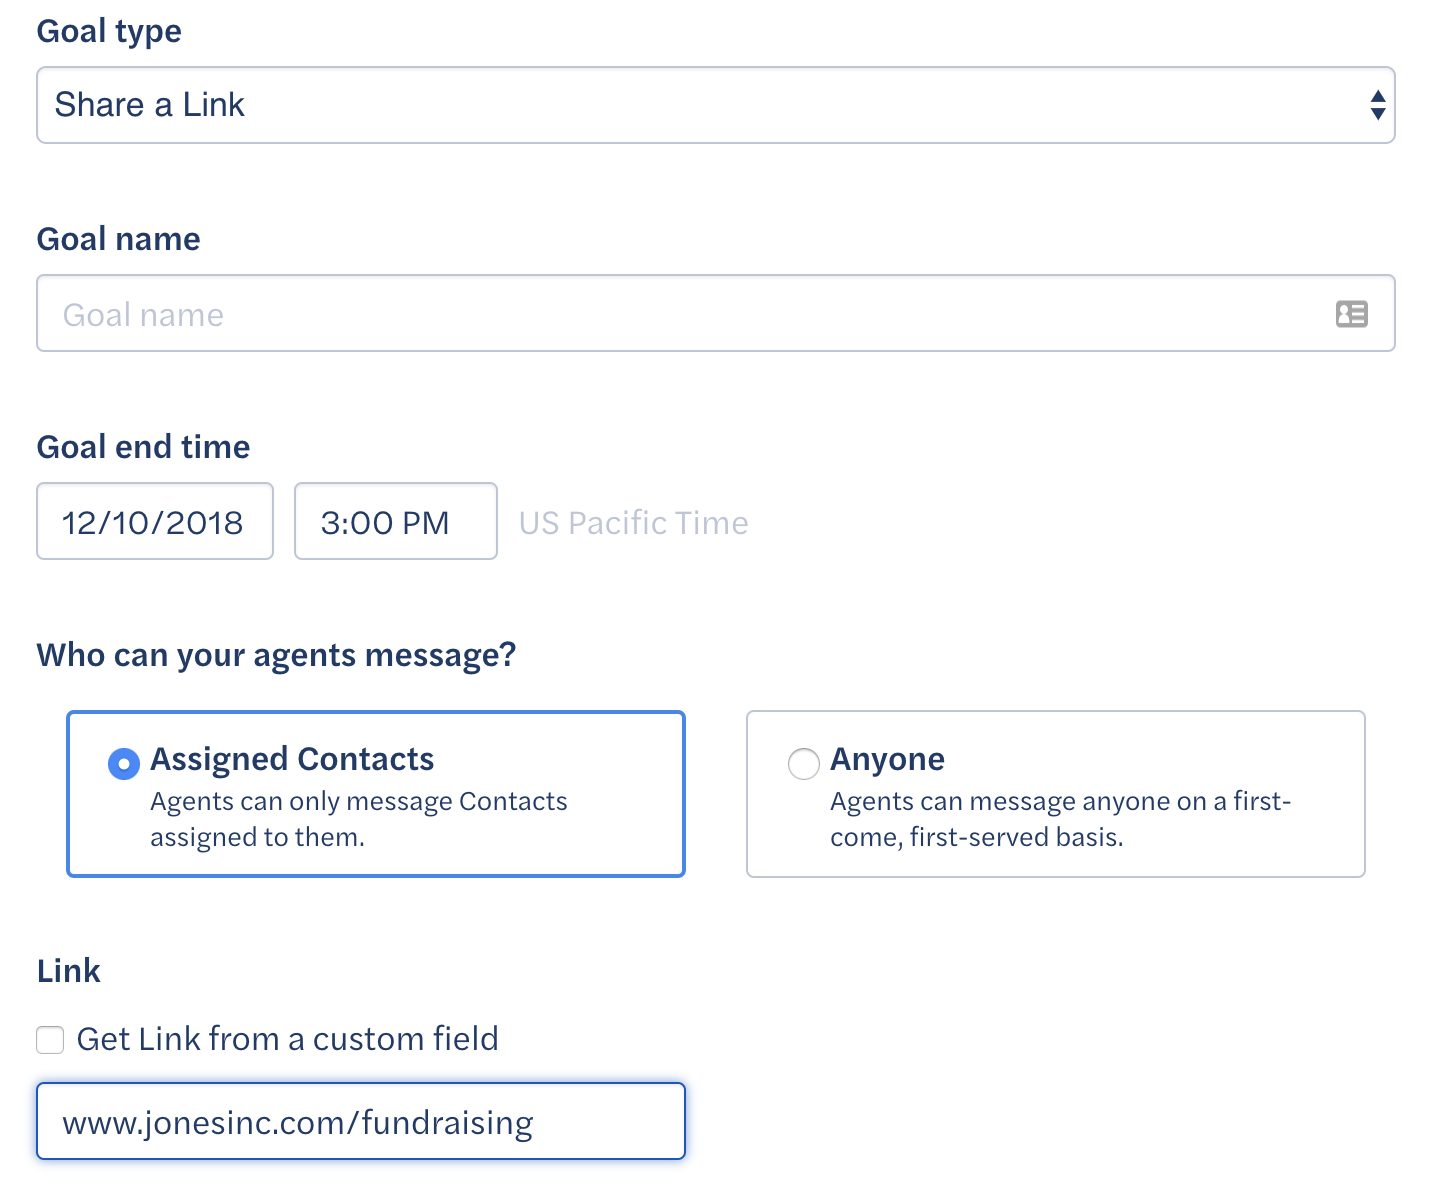
Task: Click the US Pacific Time label
Action: pos(633,523)
